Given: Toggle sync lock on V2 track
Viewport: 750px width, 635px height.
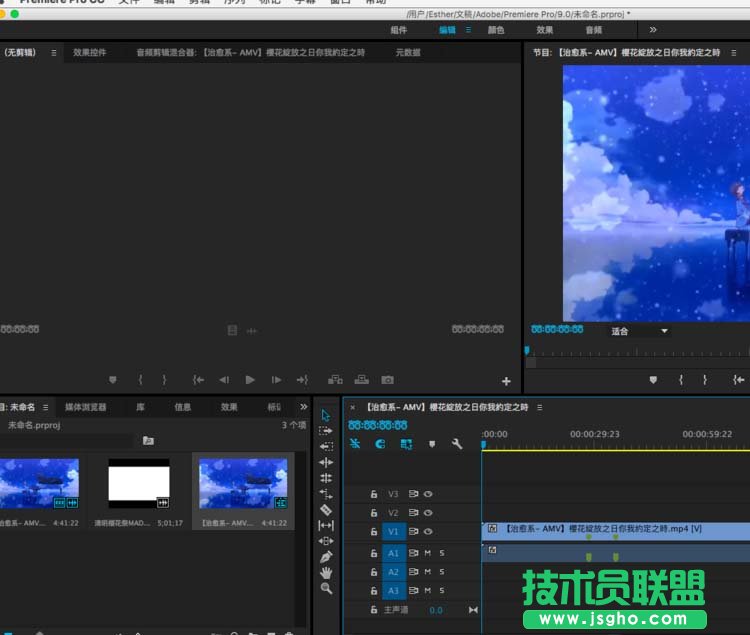Looking at the screenshot, I should [413, 513].
